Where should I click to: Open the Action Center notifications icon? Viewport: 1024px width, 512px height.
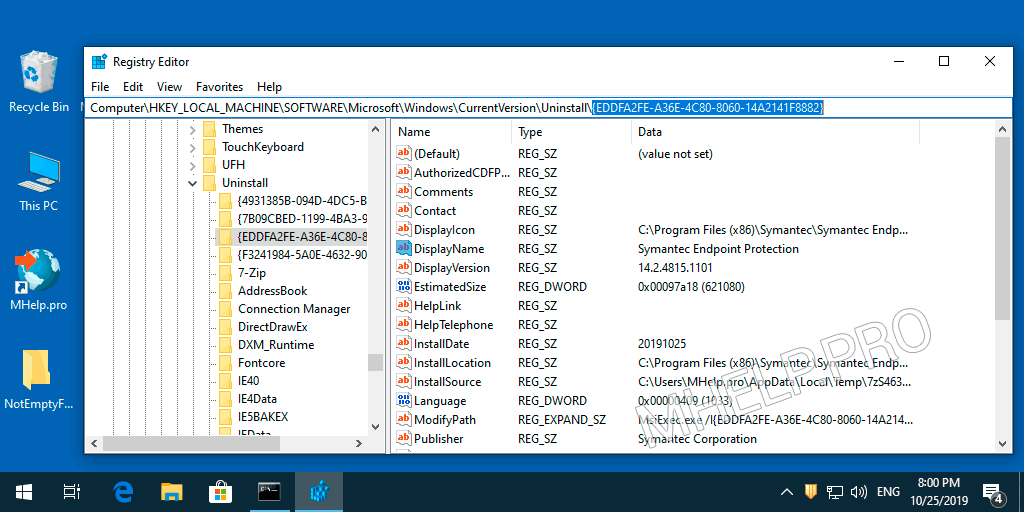993,492
